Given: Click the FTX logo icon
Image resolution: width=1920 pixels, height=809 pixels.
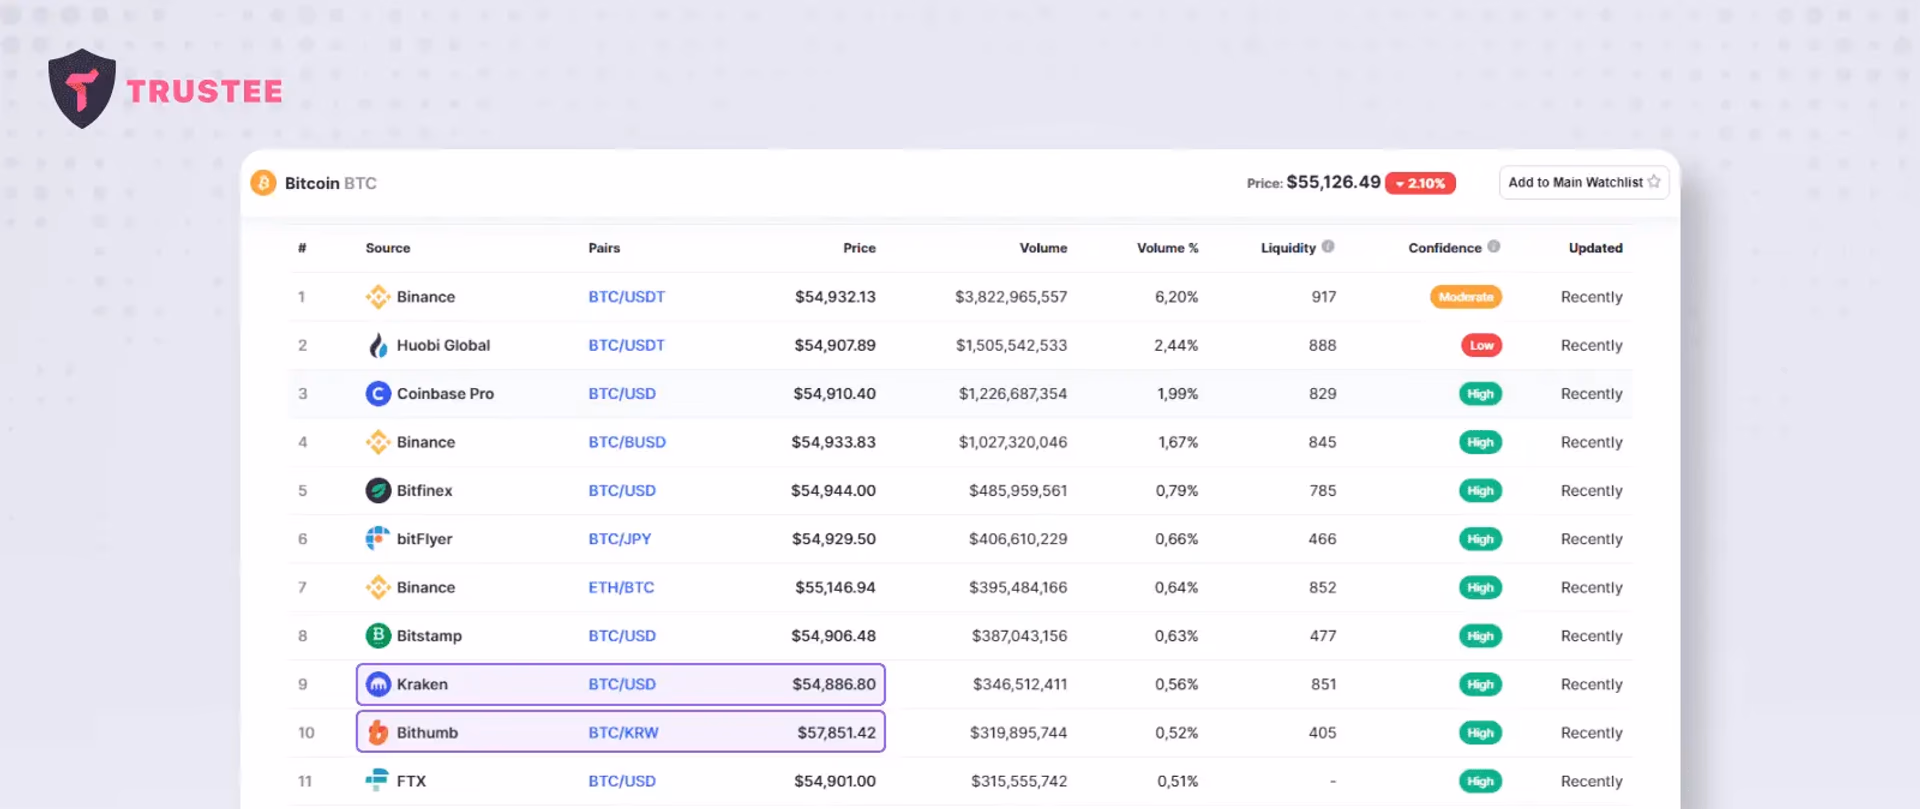Looking at the screenshot, I should (x=378, y=780).
